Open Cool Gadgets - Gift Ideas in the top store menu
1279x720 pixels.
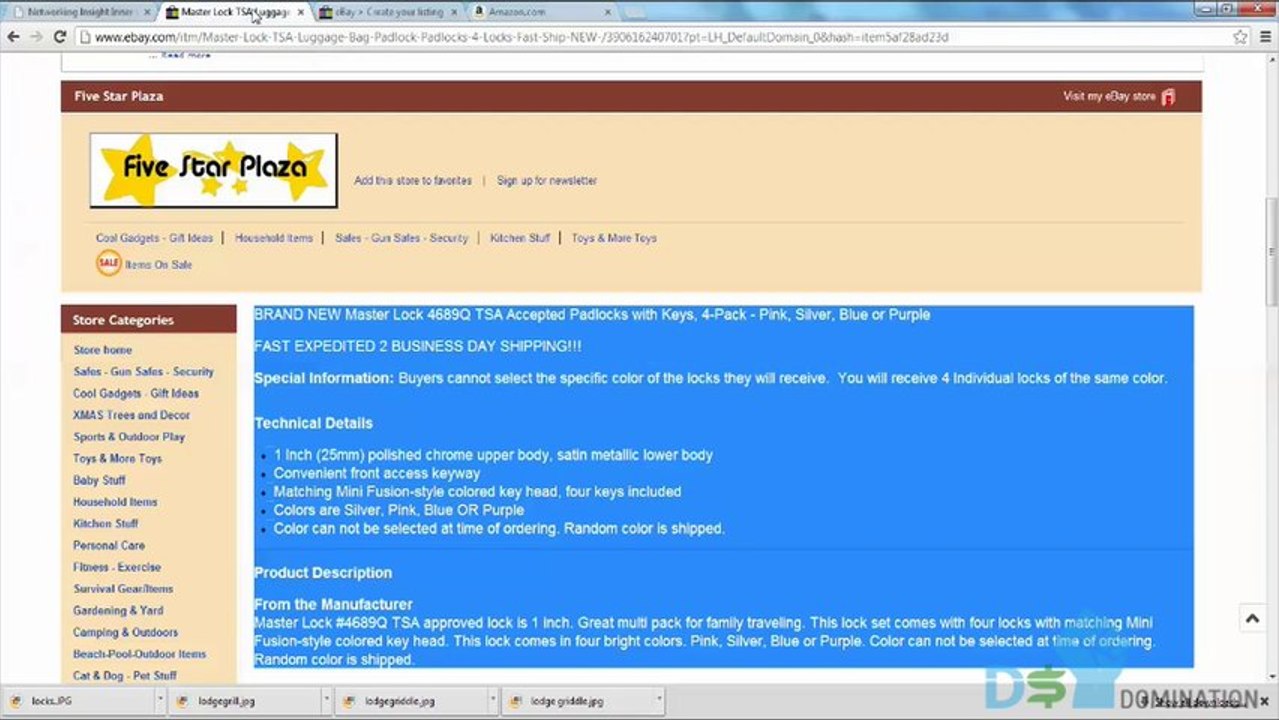tap(154, 238)
